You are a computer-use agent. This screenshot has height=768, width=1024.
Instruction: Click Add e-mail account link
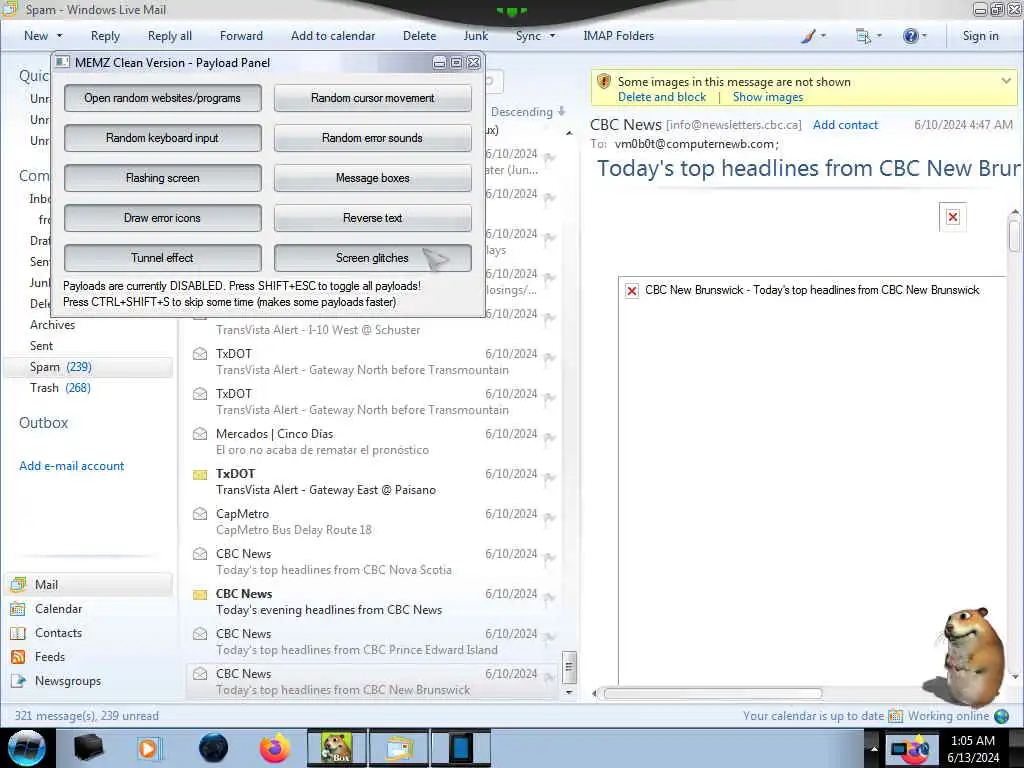coord(71,466)
